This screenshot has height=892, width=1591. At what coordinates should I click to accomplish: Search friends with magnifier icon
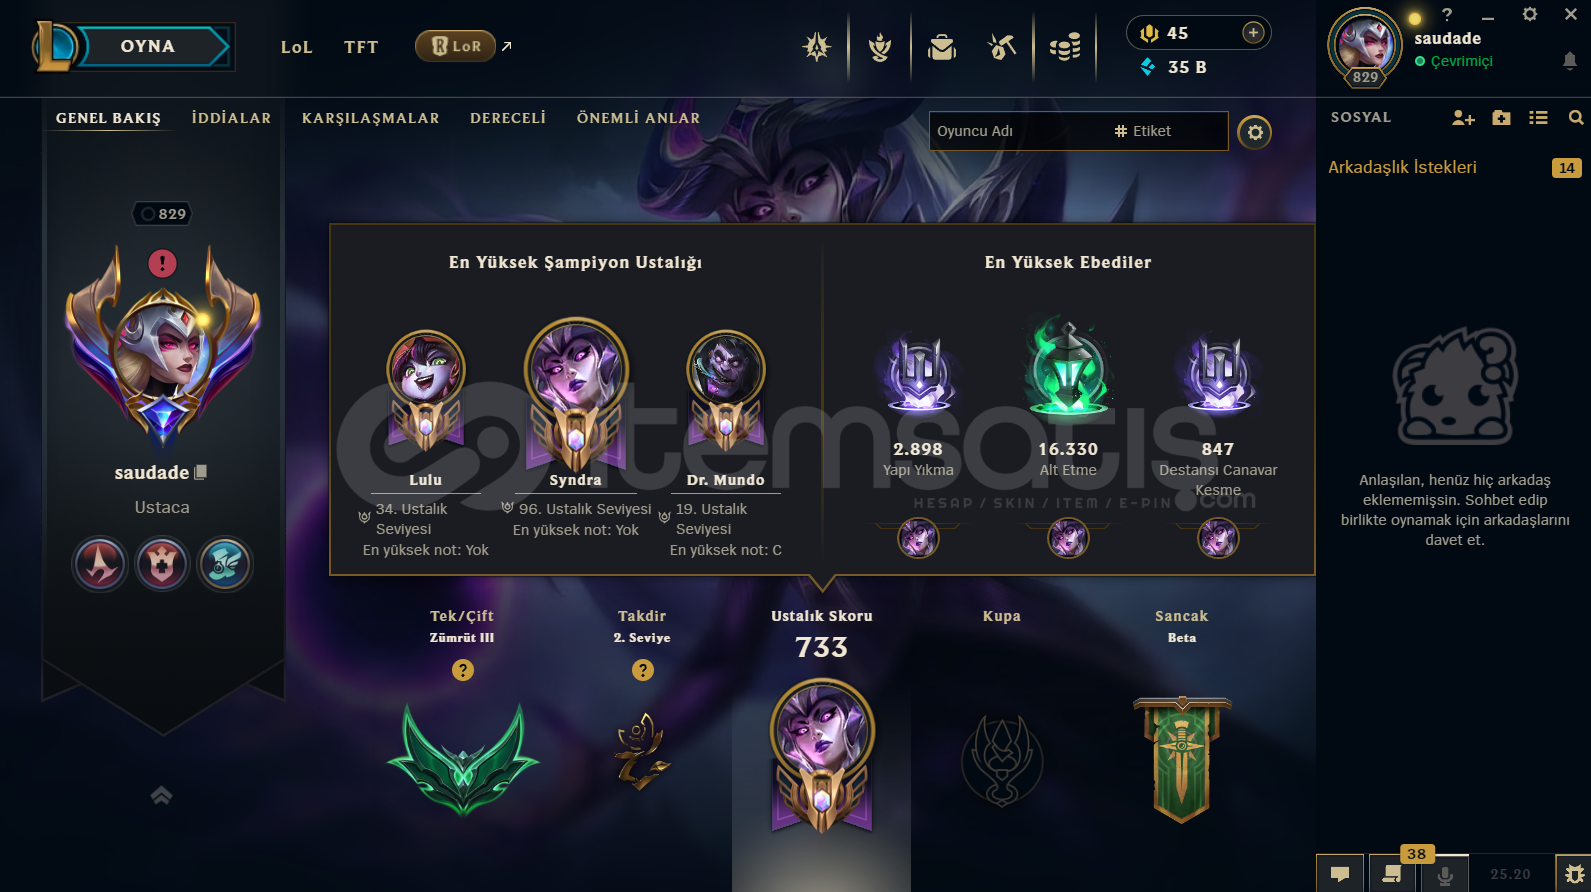1576,118
